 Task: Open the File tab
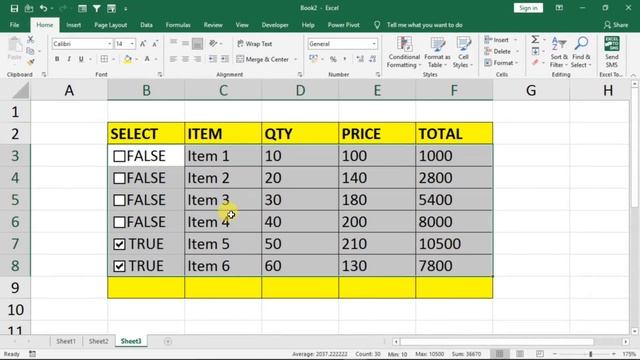click(15, 25)
